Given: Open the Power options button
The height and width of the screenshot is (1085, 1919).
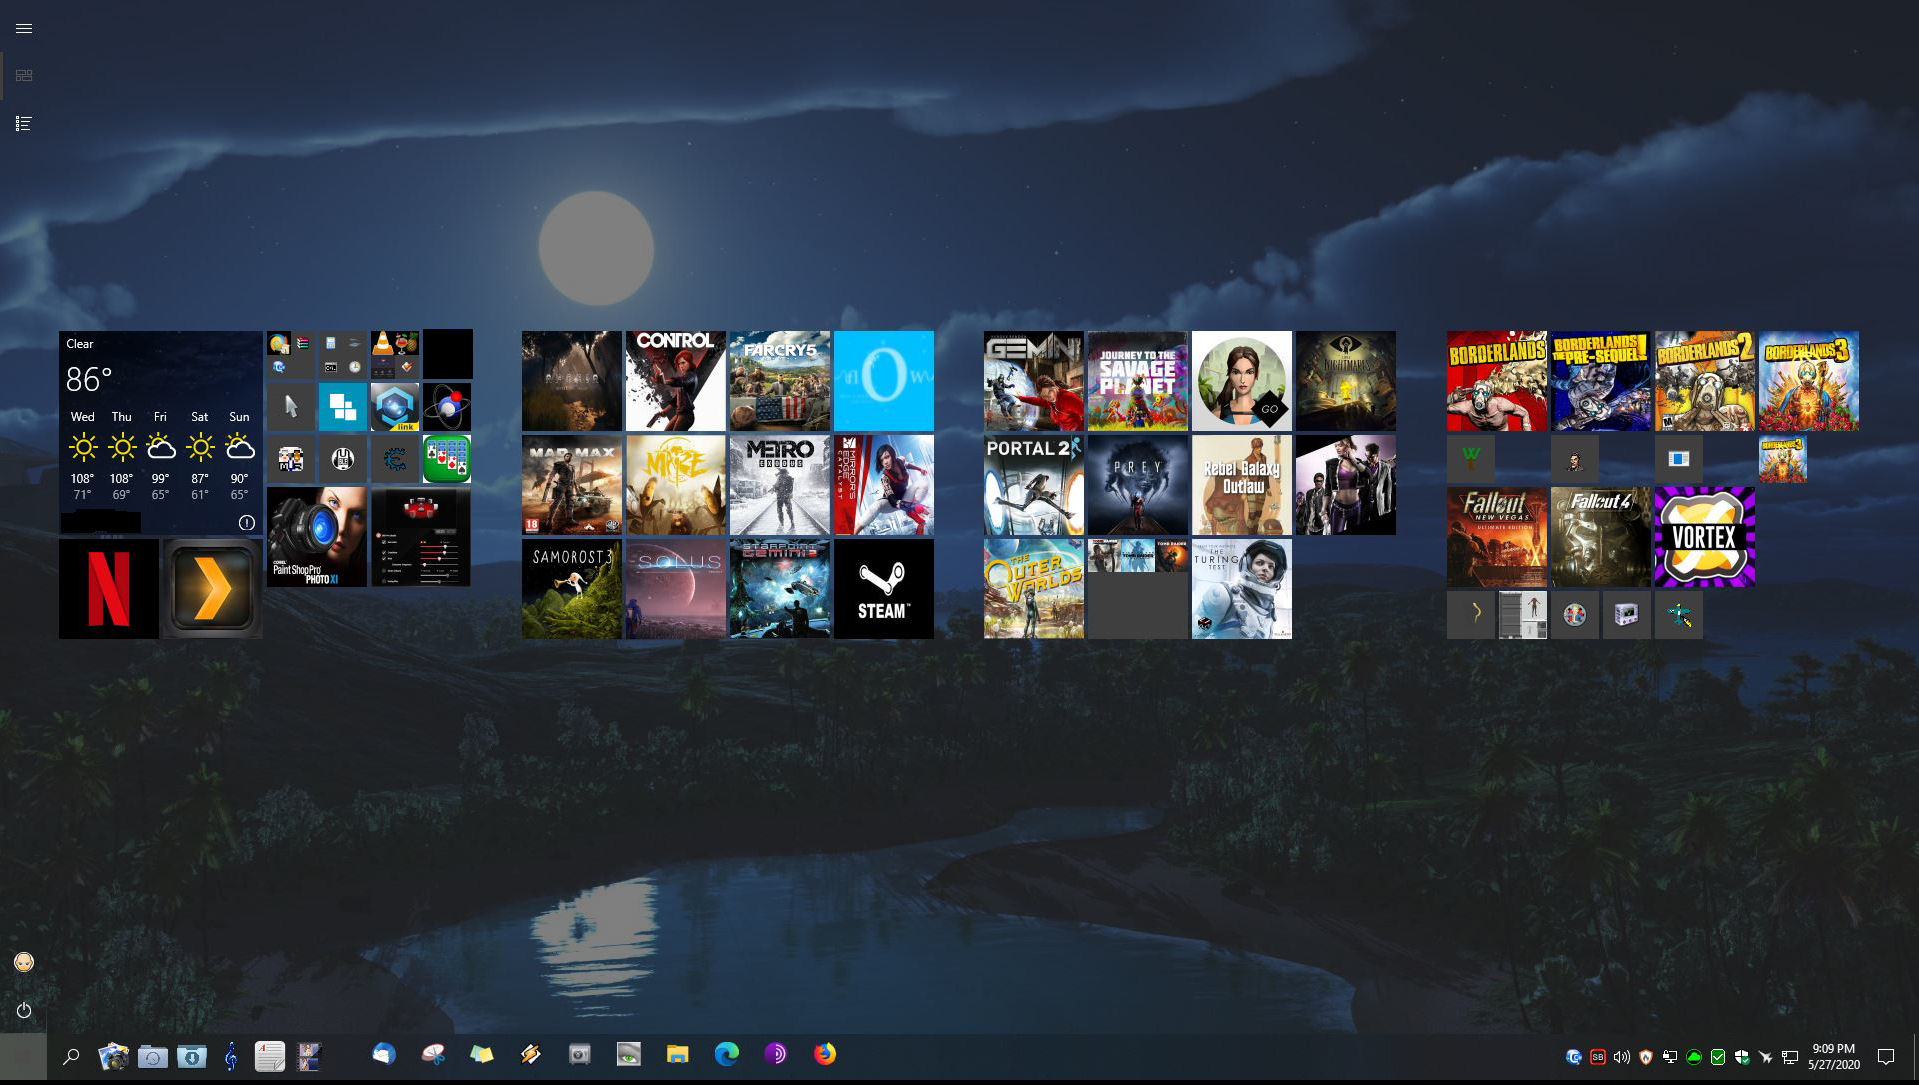Looking at the screenshot, I should (x=24, y=1010).
